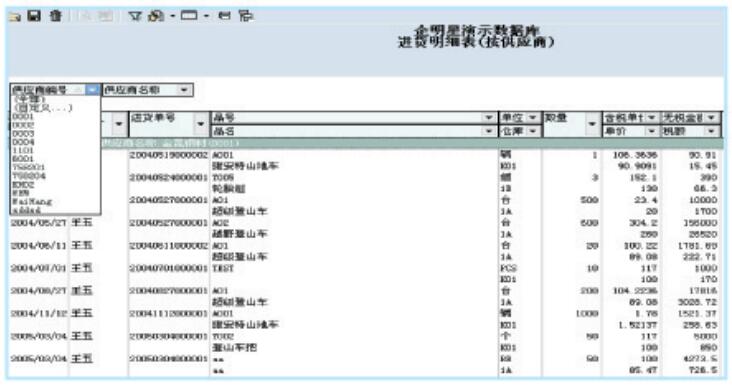The image size is (732, 385).
Task: Click the window layout toolbar icon
Action: point(189,16)
